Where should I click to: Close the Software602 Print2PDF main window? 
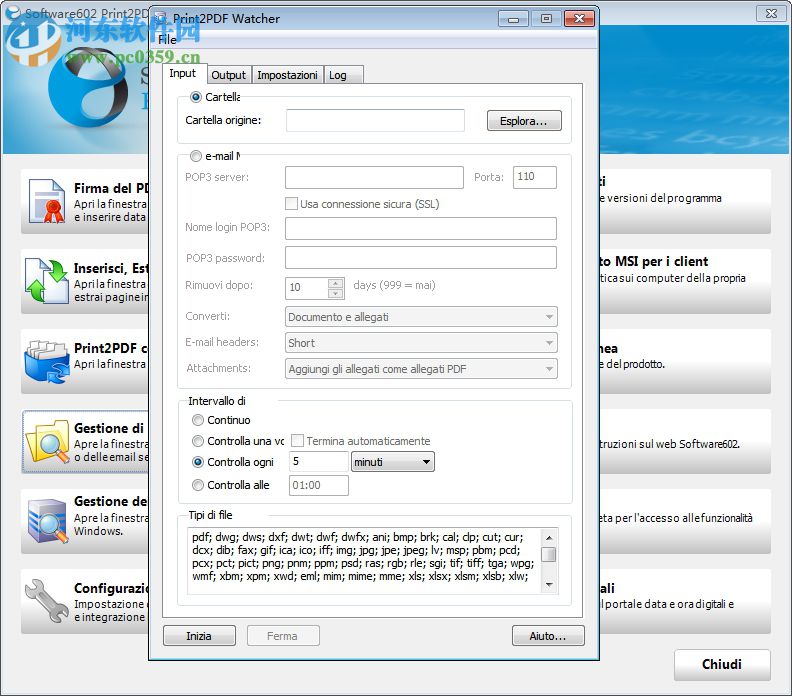pos(771,14)
